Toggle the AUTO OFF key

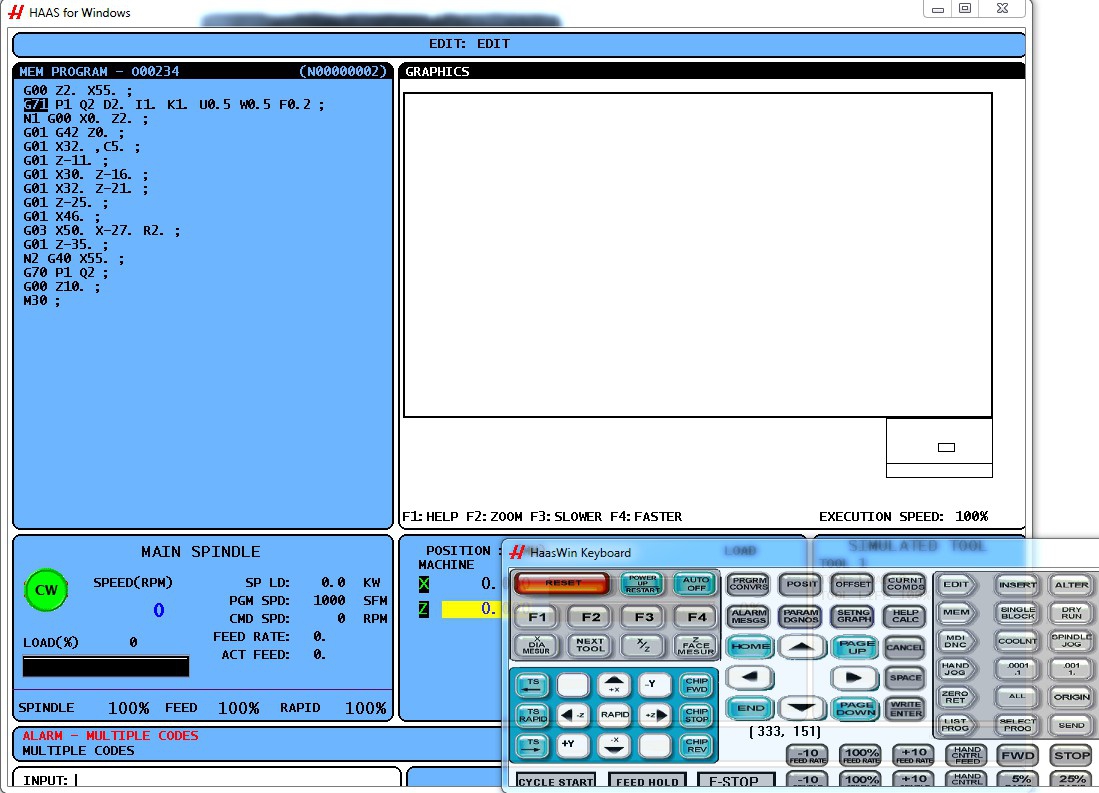[x=695, y=583]
